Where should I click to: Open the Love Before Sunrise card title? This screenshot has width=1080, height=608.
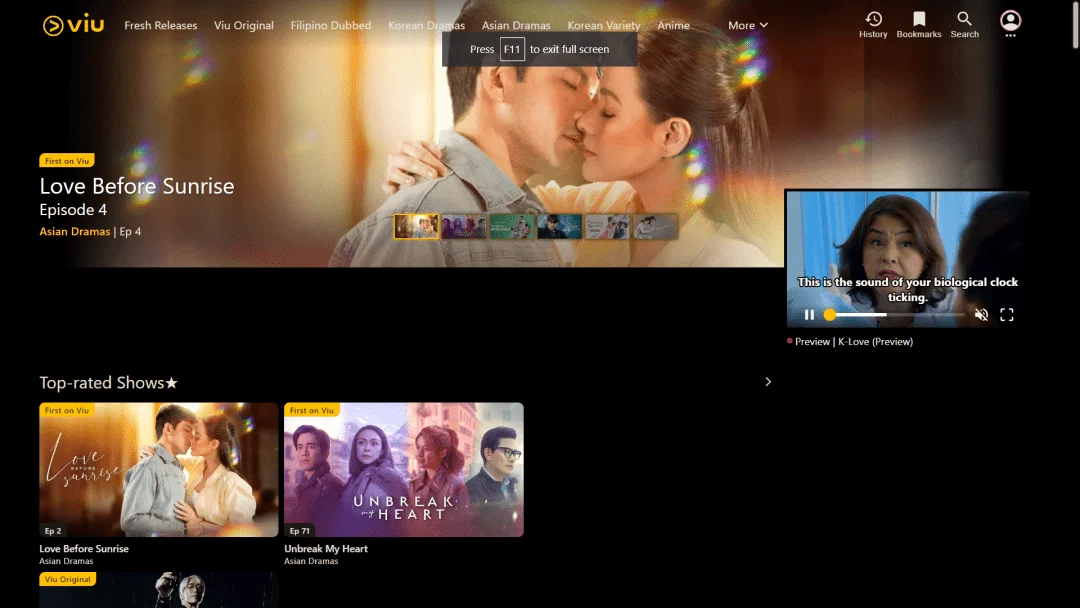pyautogui.click(x=84, y=549)
